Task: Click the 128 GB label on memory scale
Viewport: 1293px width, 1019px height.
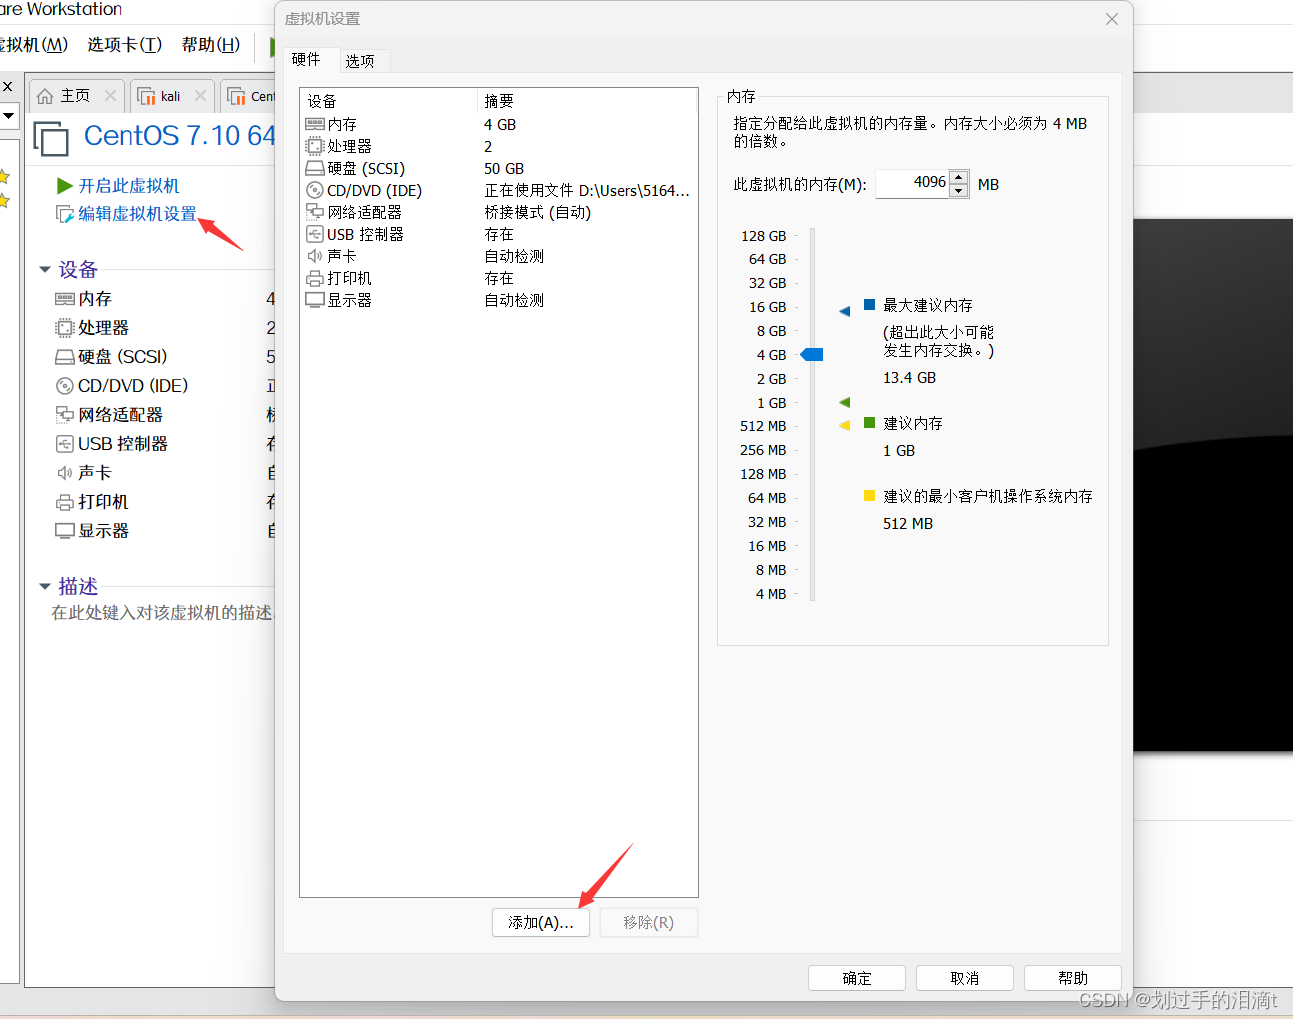Action: tap(764, 236)
